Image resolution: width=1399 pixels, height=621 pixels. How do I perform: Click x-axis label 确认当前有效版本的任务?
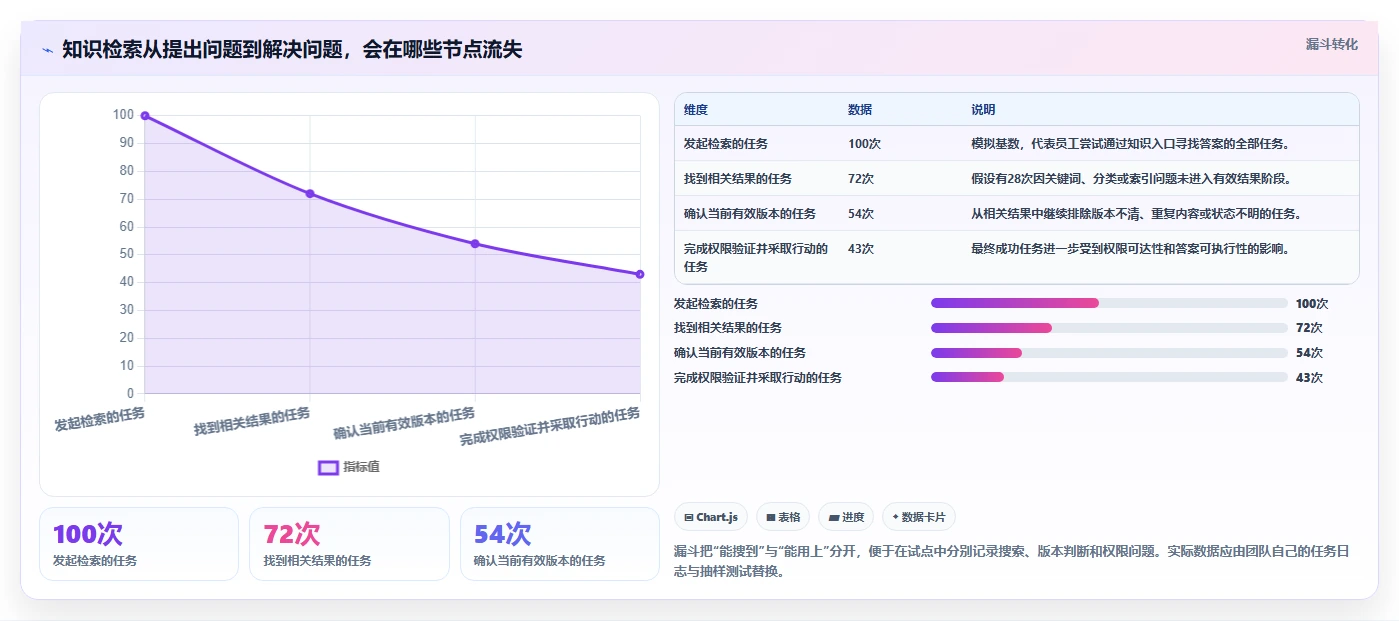pyautogui.click(x=404, y=424)
